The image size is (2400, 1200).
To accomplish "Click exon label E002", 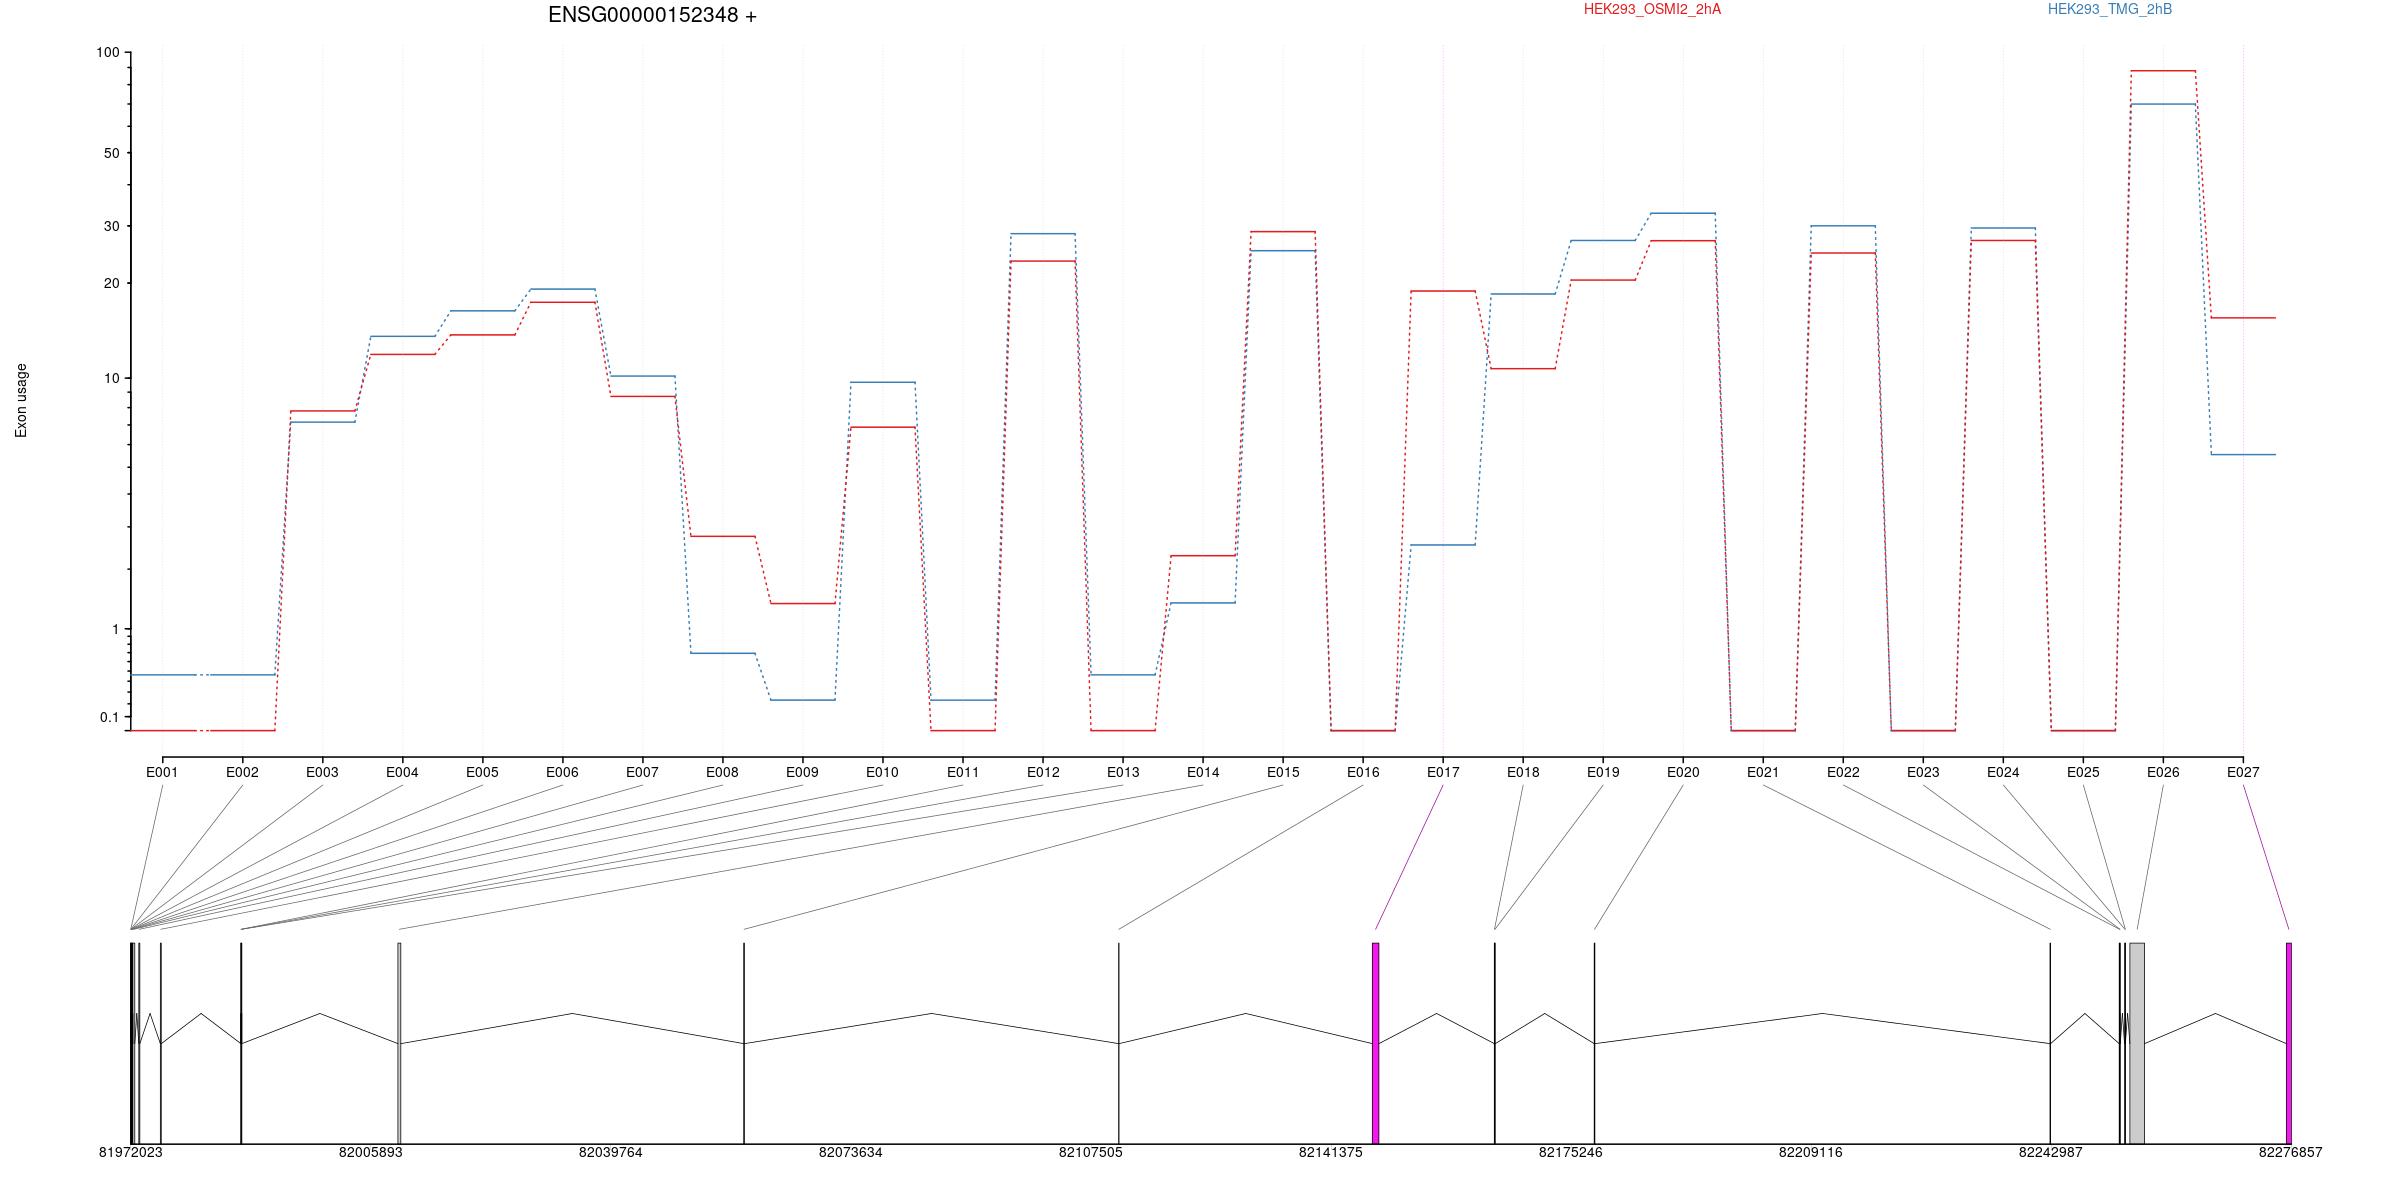I will [242, 772].
